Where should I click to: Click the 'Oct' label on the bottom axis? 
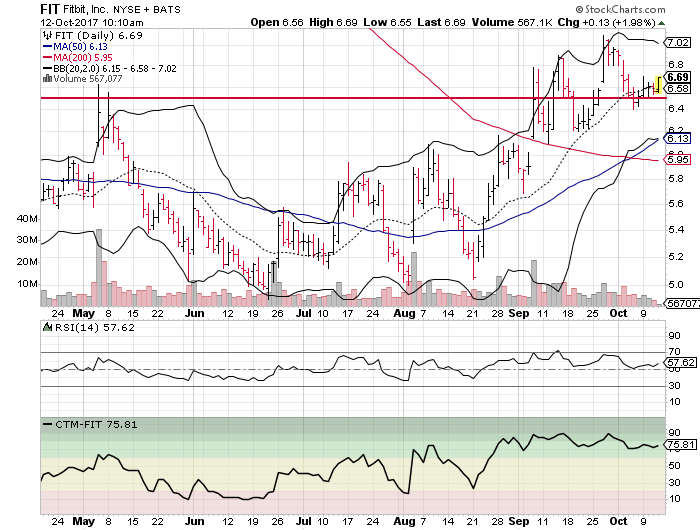click(x=618, y=521)
